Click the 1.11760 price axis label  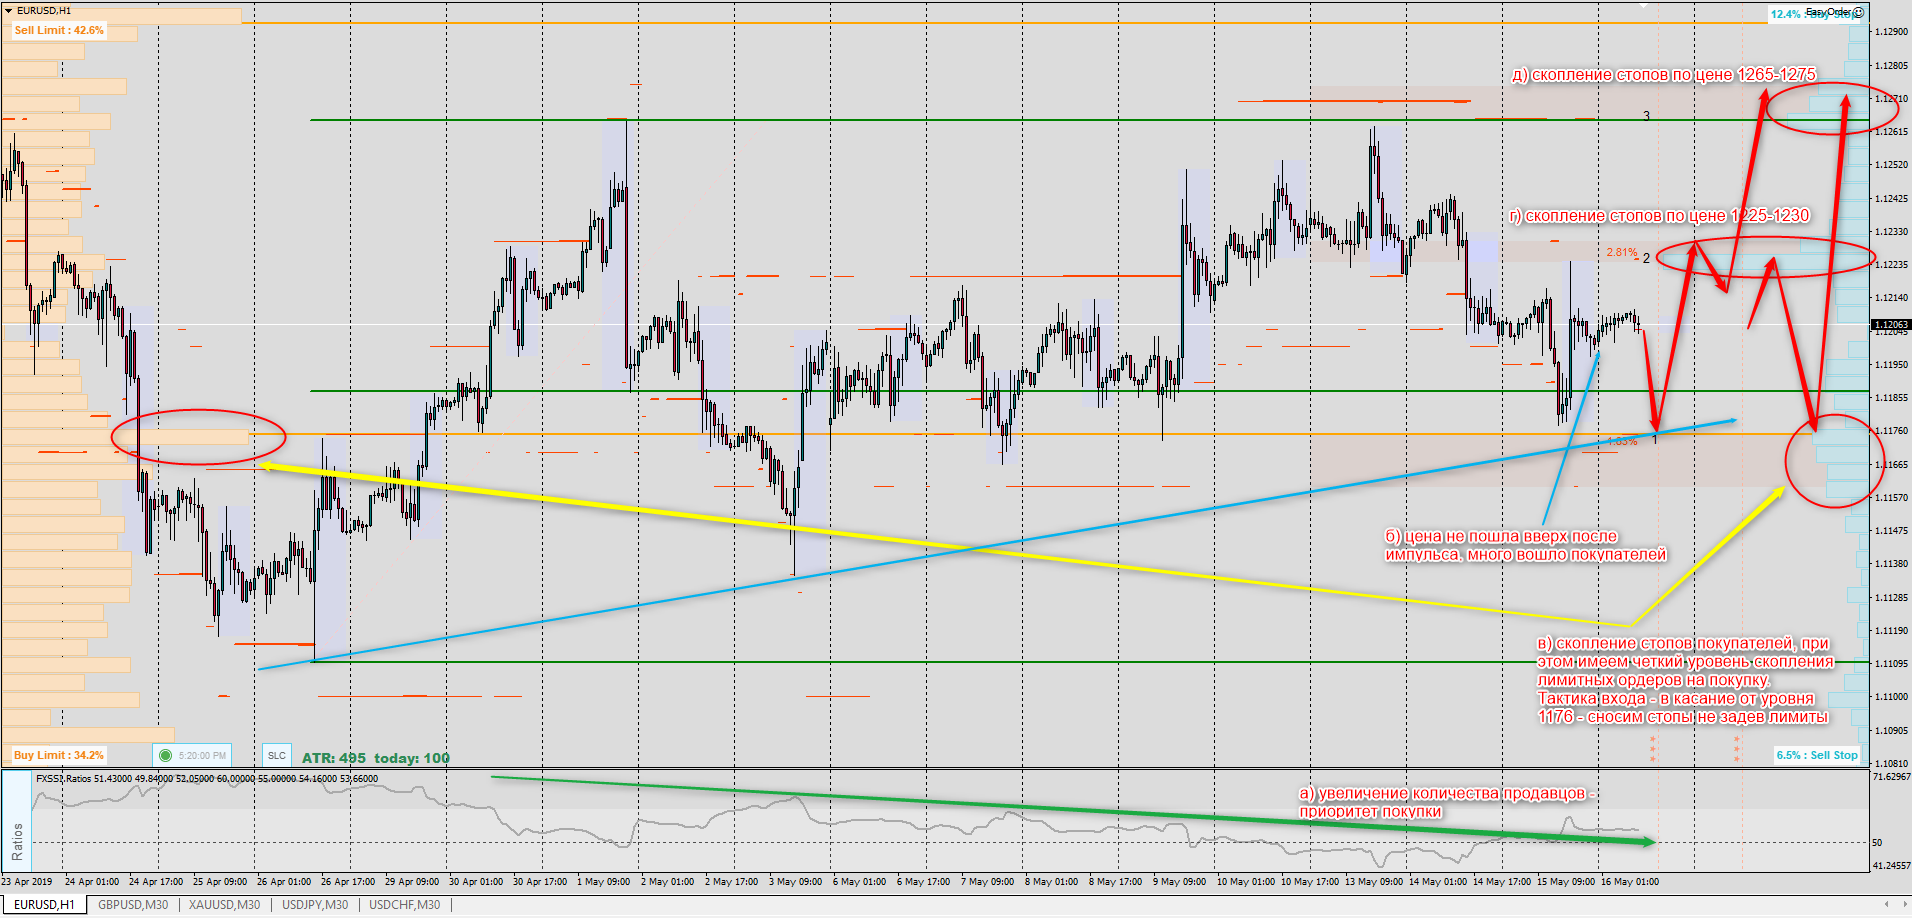click(1891, 431)
